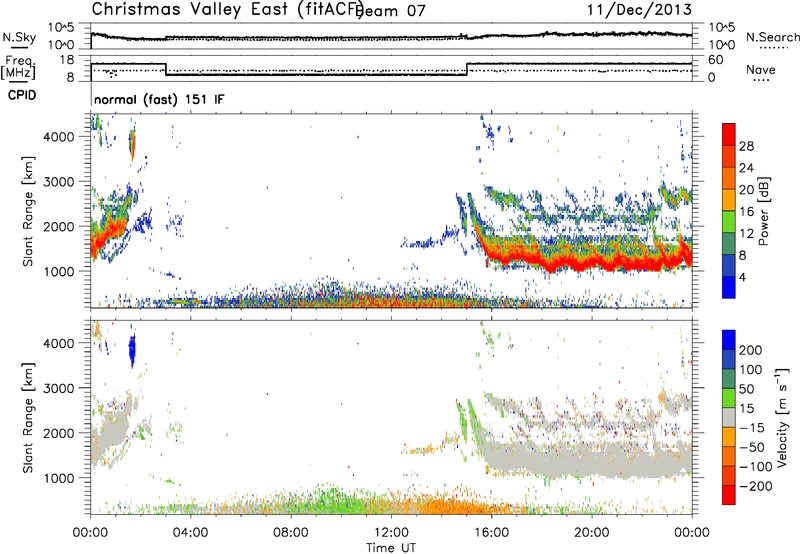Viewport: 800px width, 554px height.
Task: Click the '12:00' time axis label
Action: tap(391, 533)
